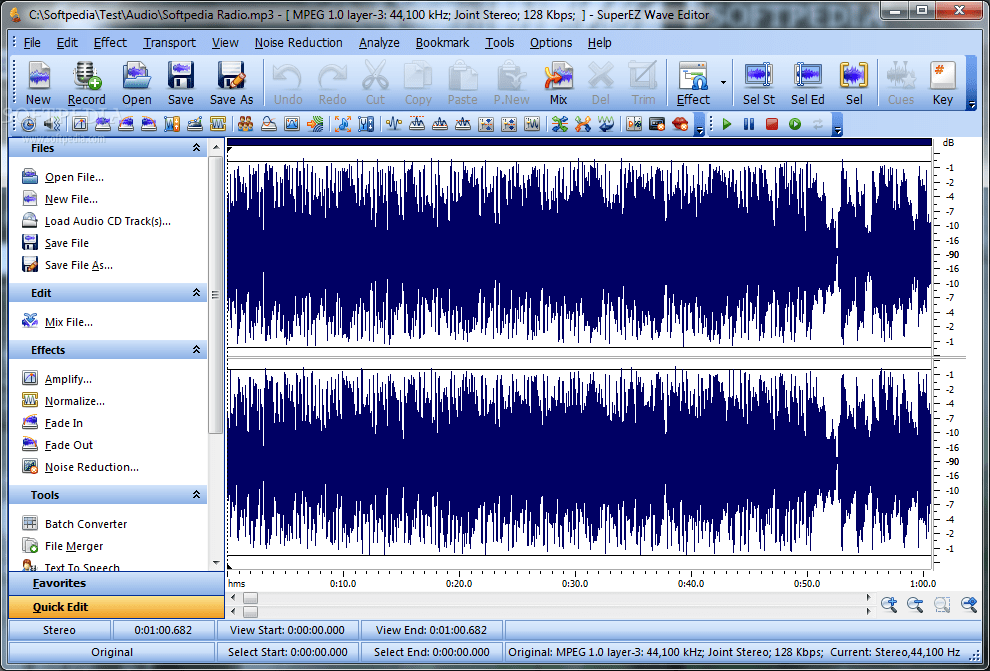
Task: Open the Noise Reduction menu
Action: 298,43
